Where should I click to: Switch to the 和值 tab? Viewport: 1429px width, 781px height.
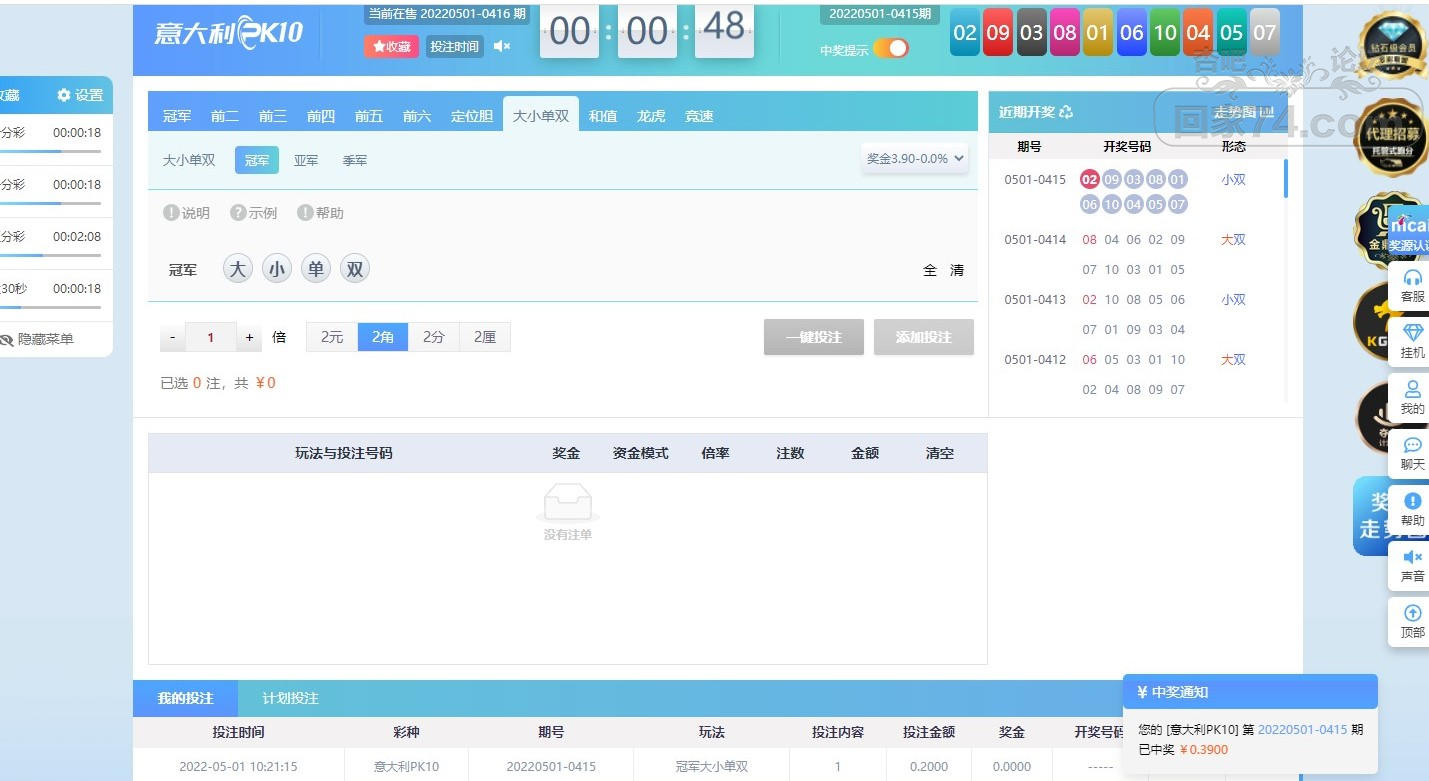pyautogui.click(x=603, y=116)
